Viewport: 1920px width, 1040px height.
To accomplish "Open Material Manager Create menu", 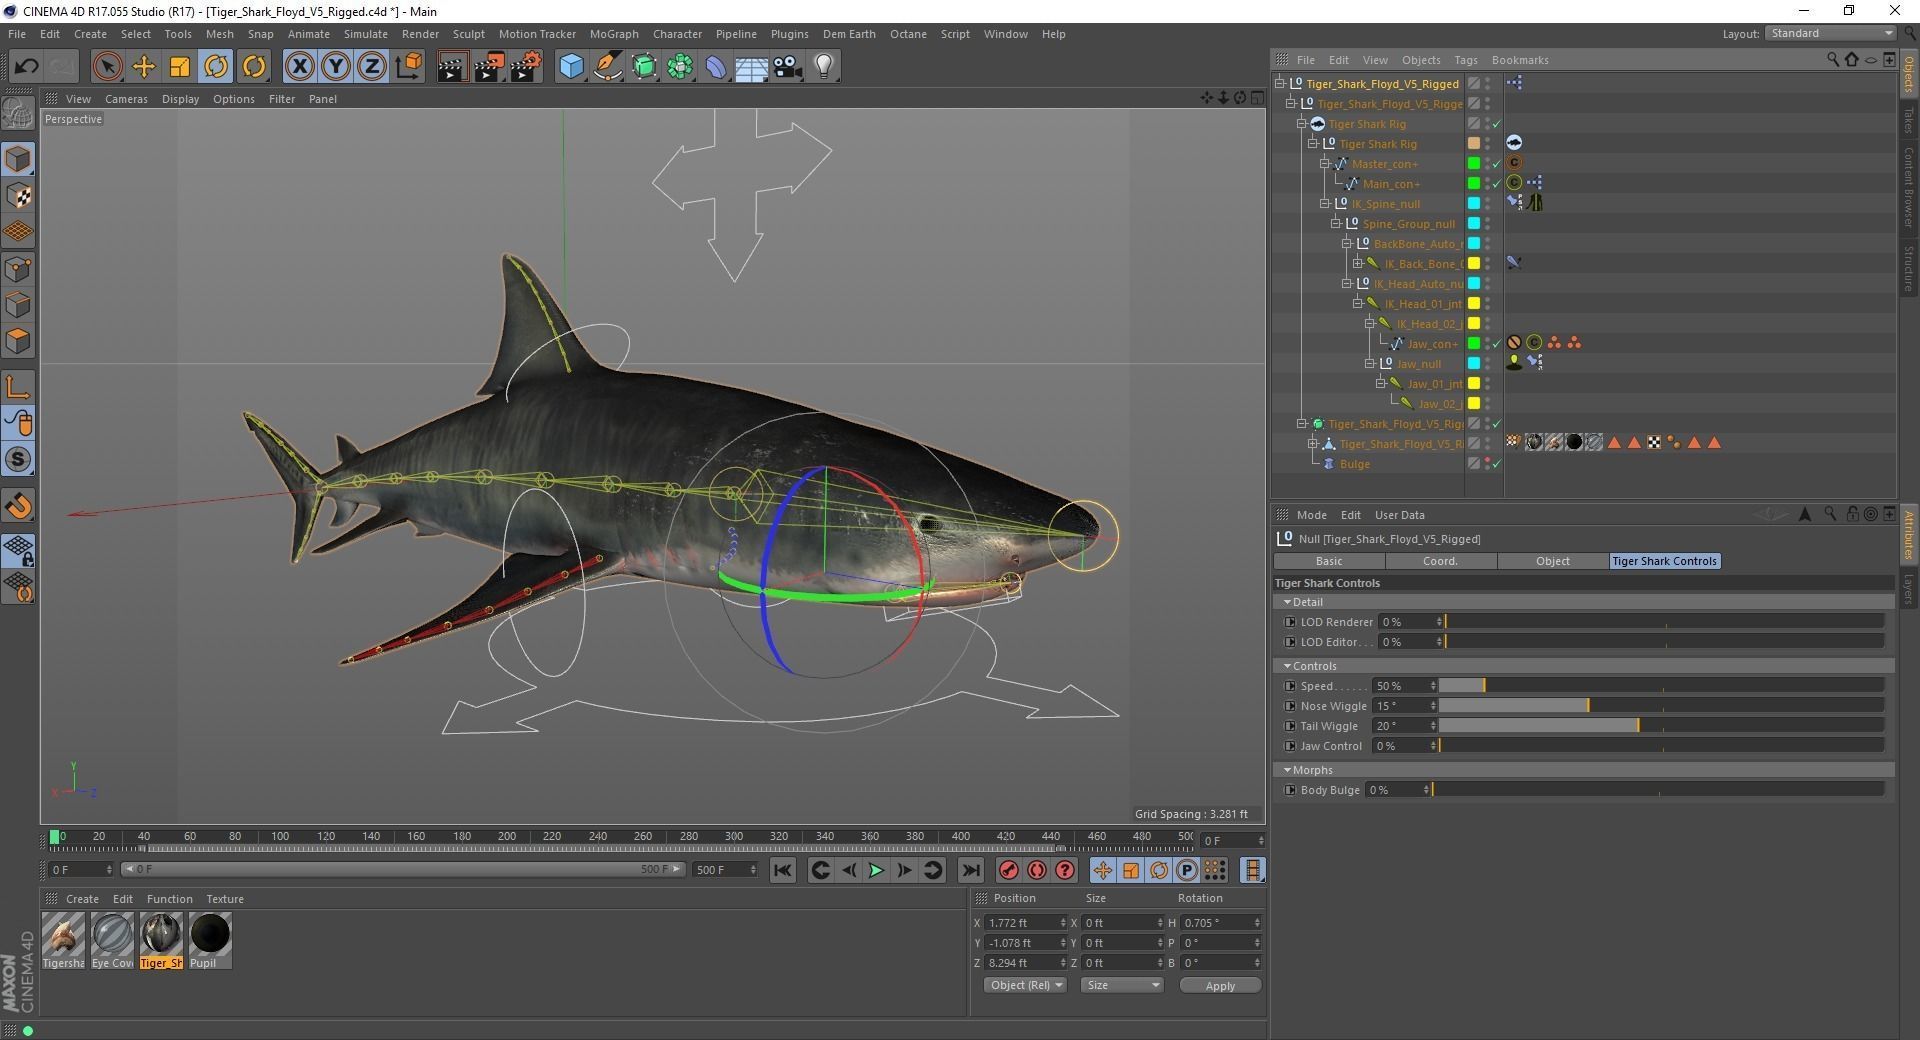I will click(x=82, y=899).
